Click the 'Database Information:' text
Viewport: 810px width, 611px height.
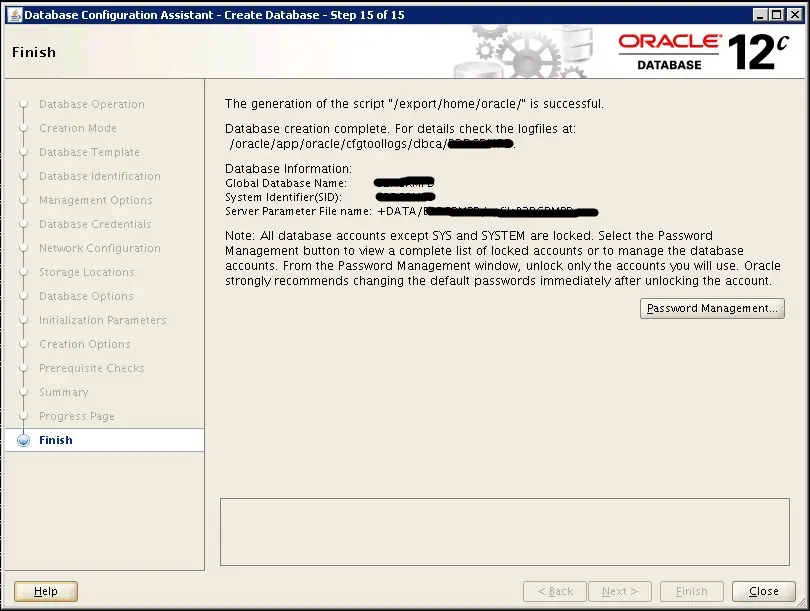point(288,169)
